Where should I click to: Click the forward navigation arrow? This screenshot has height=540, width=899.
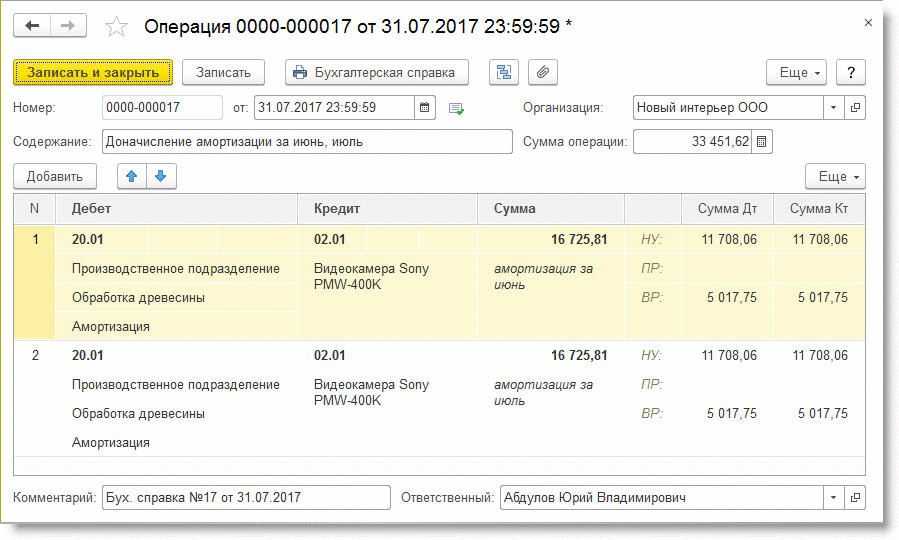68,26
